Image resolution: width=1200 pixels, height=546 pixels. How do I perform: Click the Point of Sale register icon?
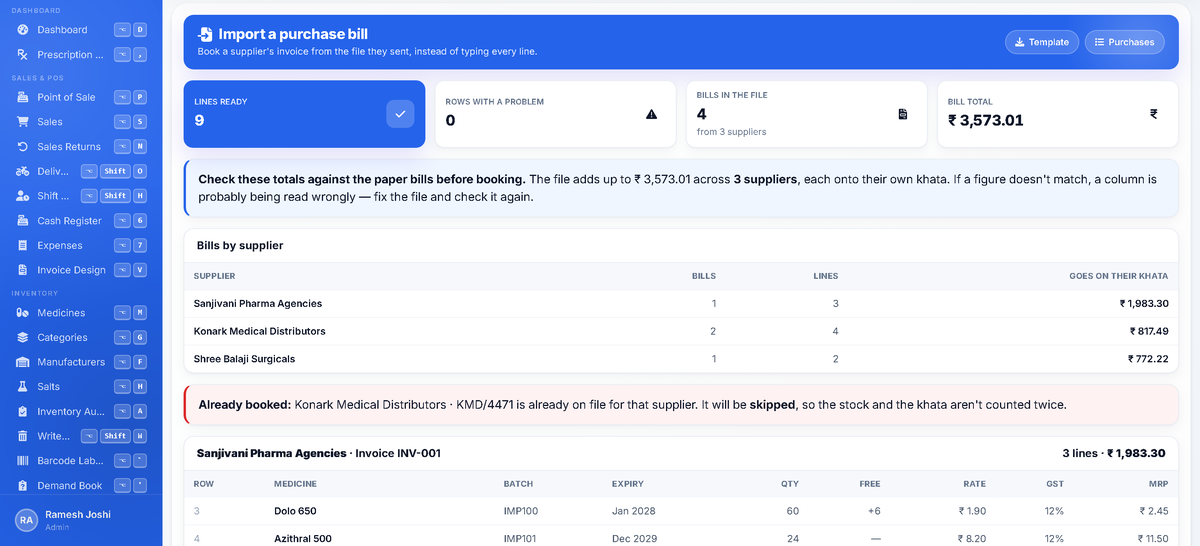coord(23,97)
